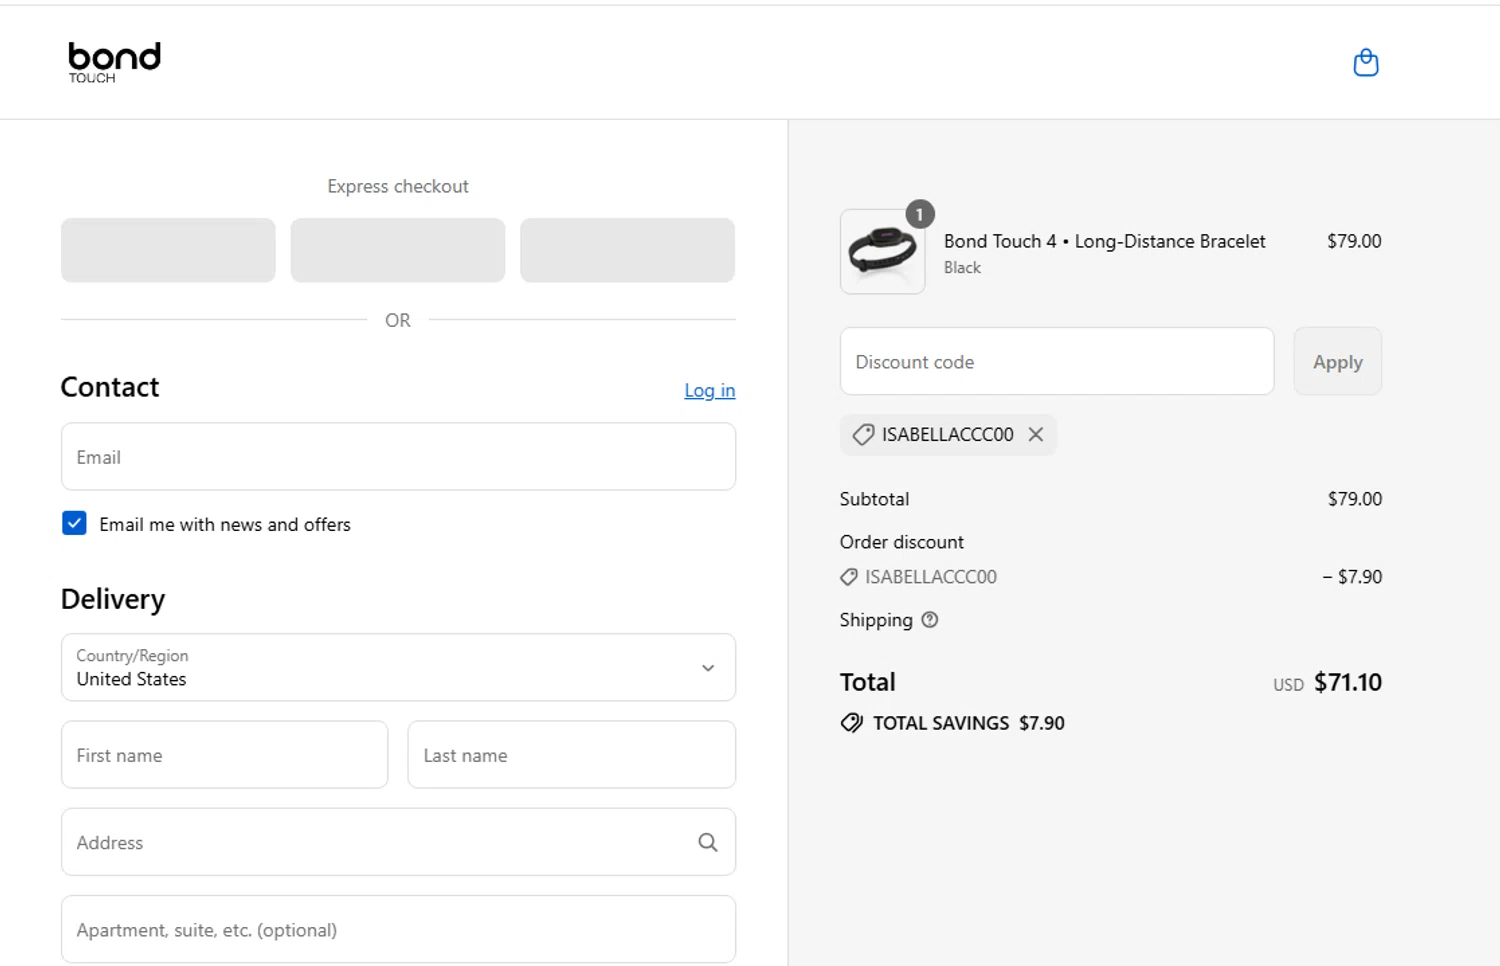This screenshot has width=1500, height=966.
Task: Uncheck Email me with news and offers
Action: 74,523
